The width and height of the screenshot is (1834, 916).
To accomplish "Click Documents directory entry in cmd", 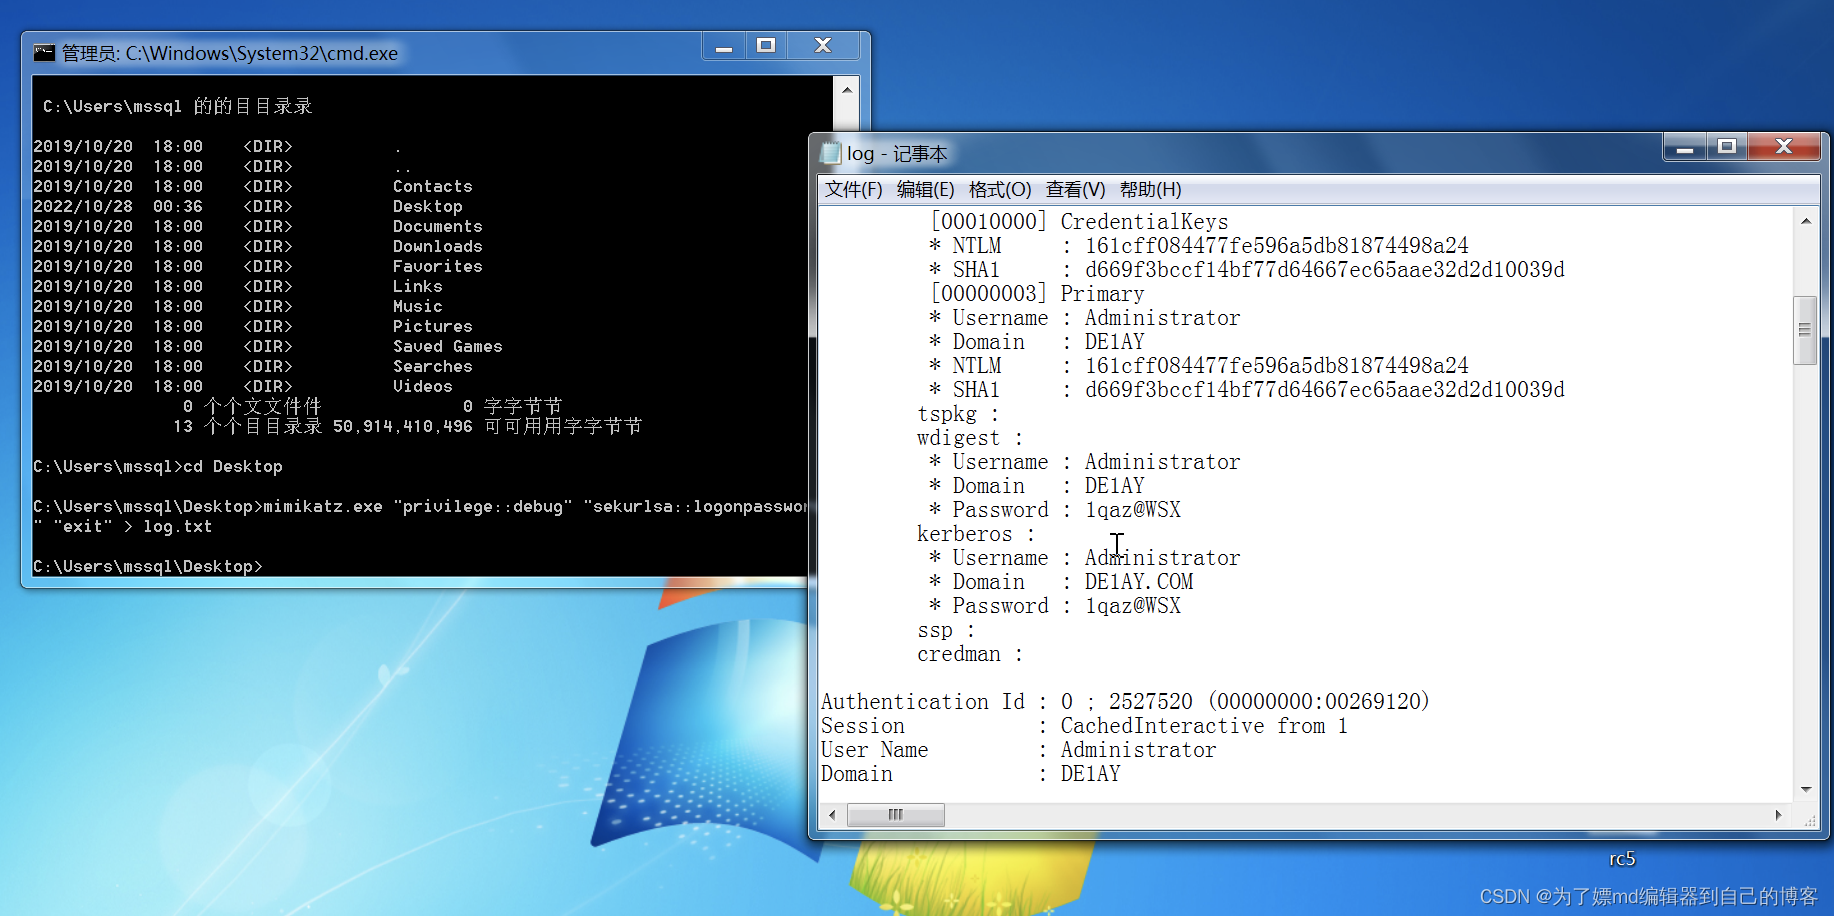I will point(437,226).
